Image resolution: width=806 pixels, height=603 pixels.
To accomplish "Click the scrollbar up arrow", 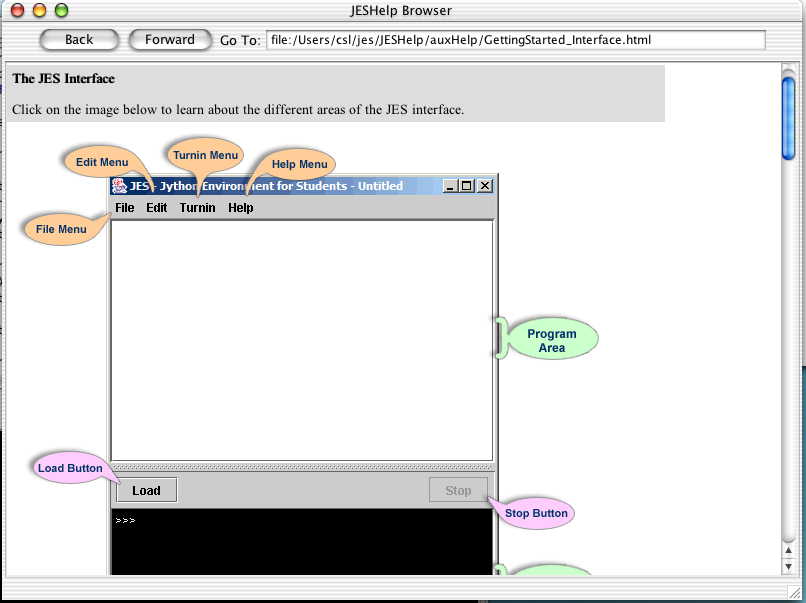I will pyautogui.click(x=789, y=551).
